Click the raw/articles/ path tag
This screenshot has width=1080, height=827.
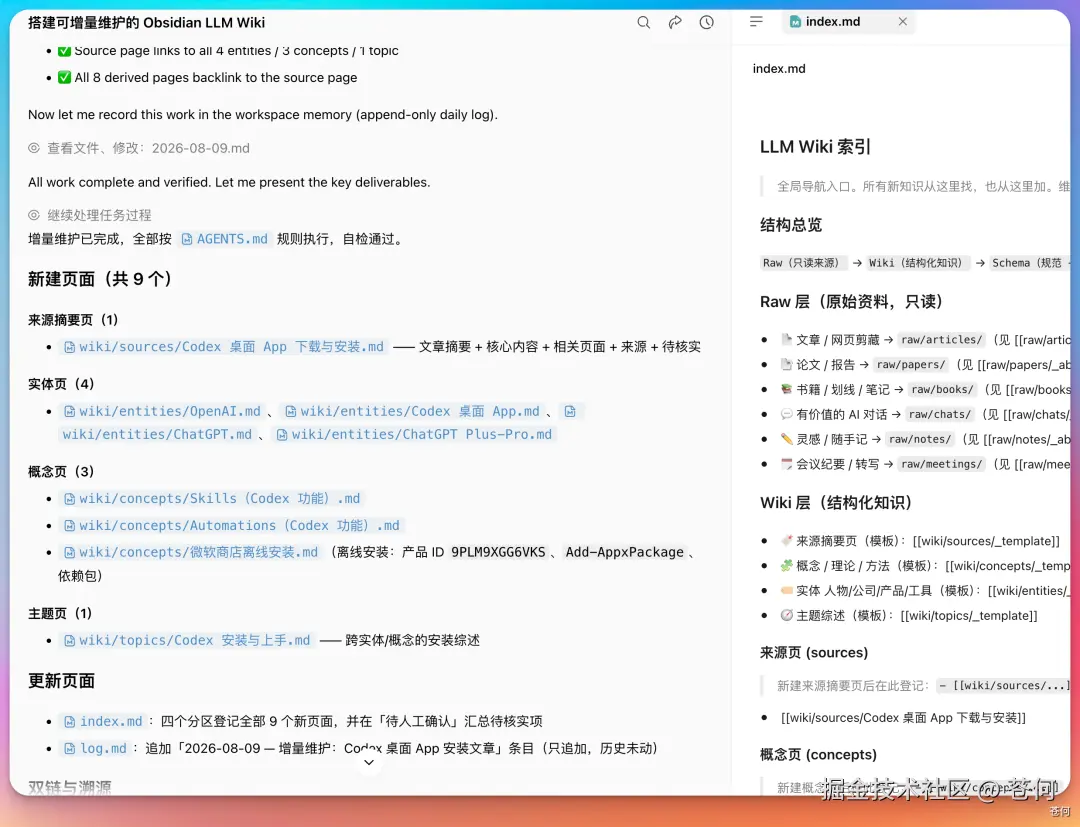point(942,339)
